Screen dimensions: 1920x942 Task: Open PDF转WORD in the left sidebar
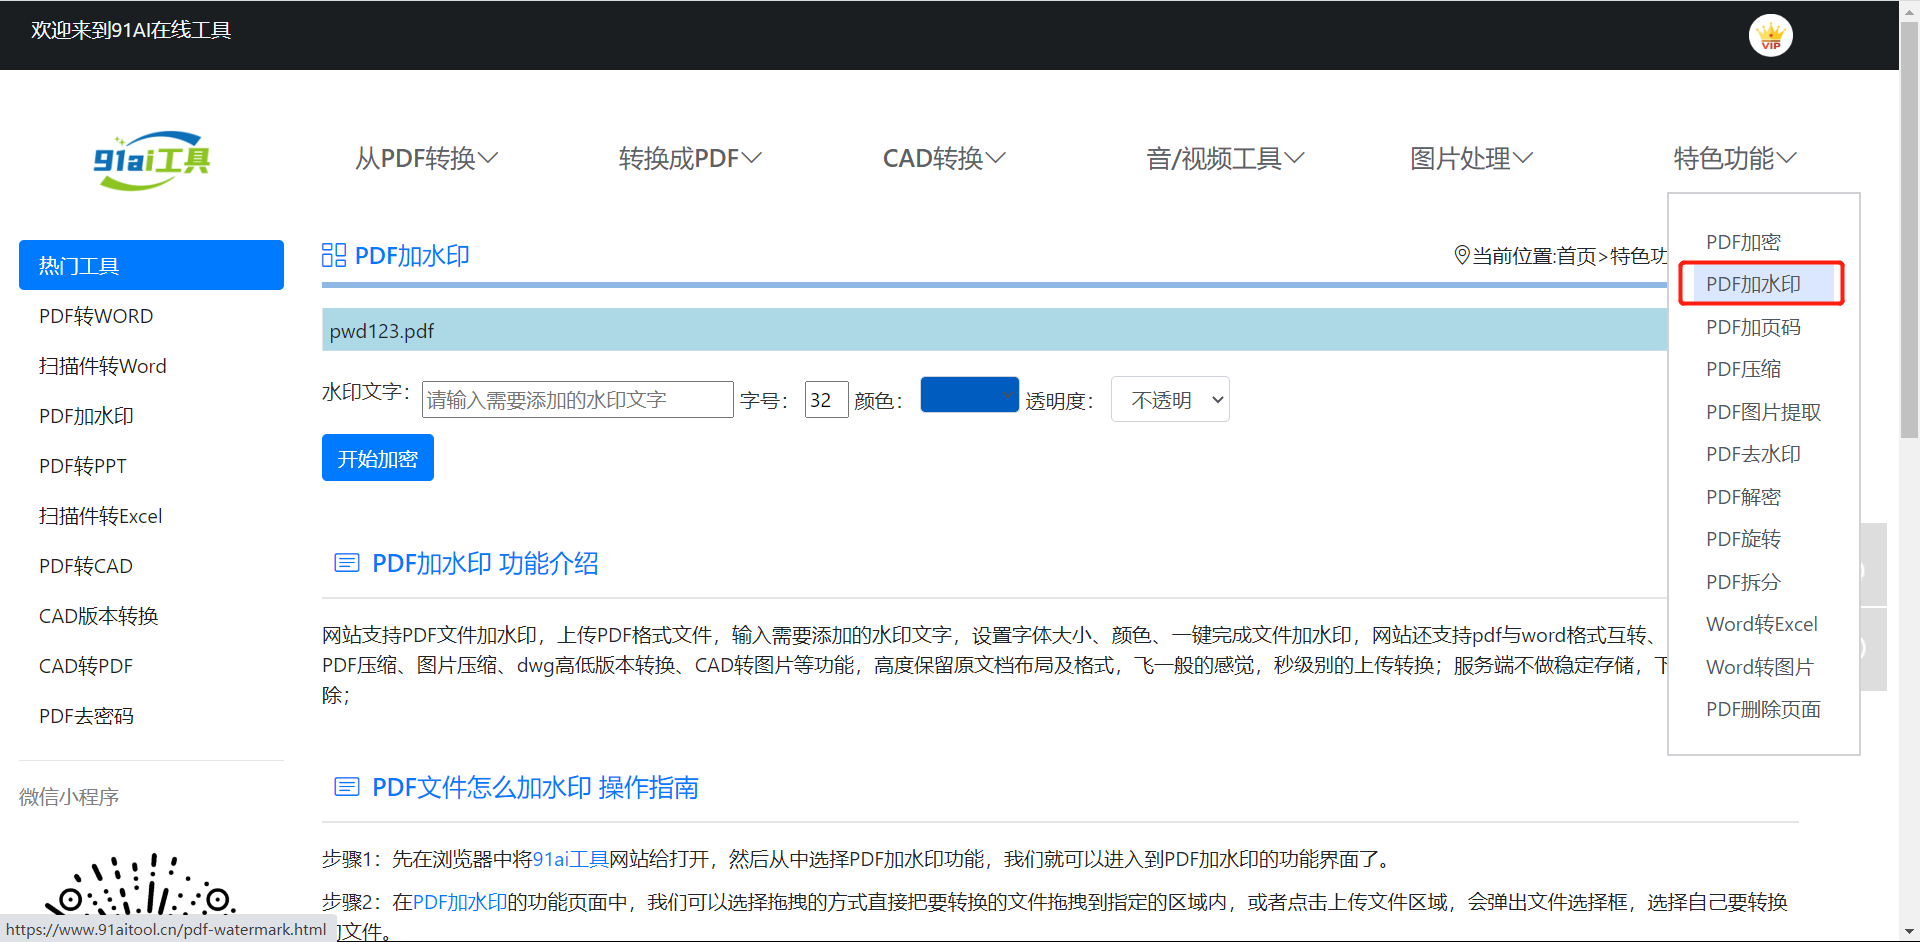96,316
